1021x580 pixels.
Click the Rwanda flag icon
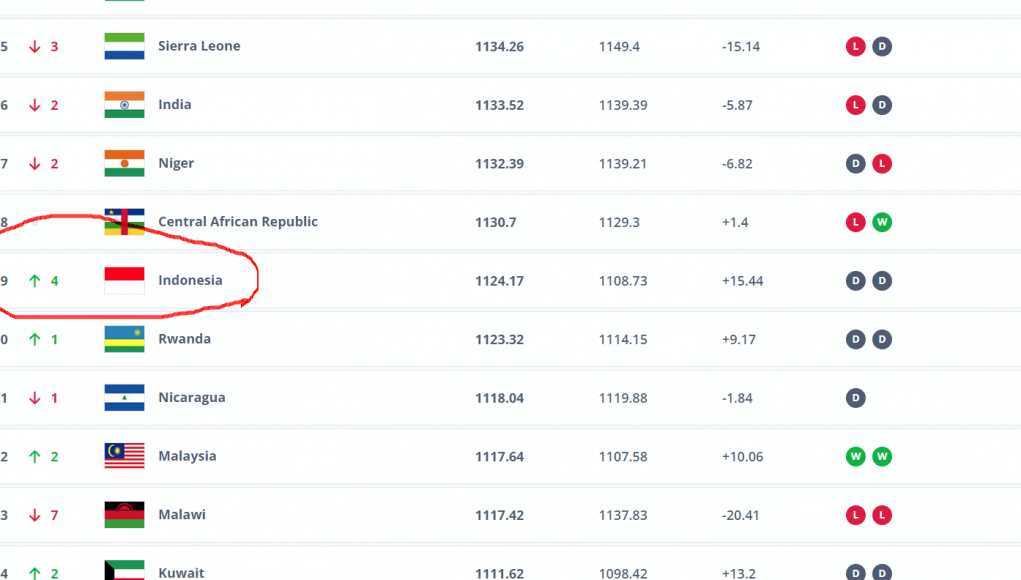(124, 339)
